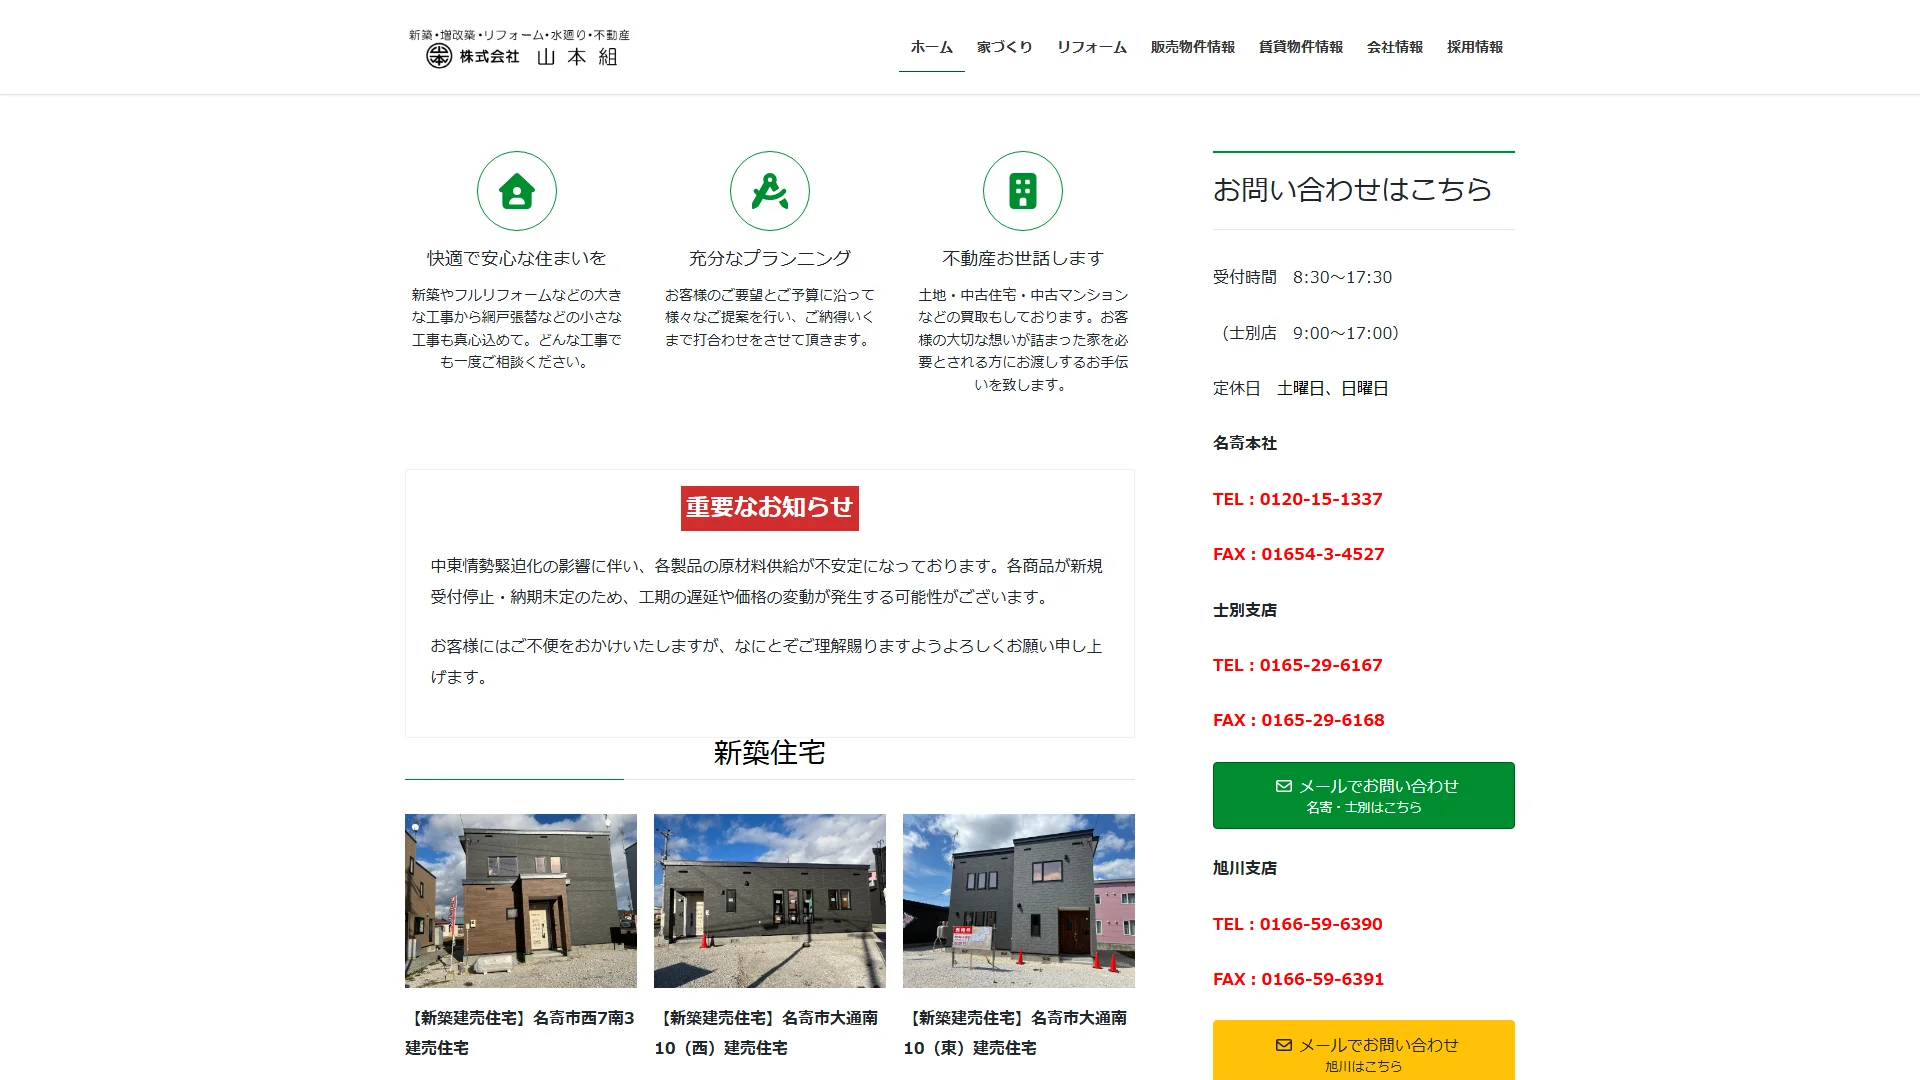Click the 新築住宅 section heading

770,753
